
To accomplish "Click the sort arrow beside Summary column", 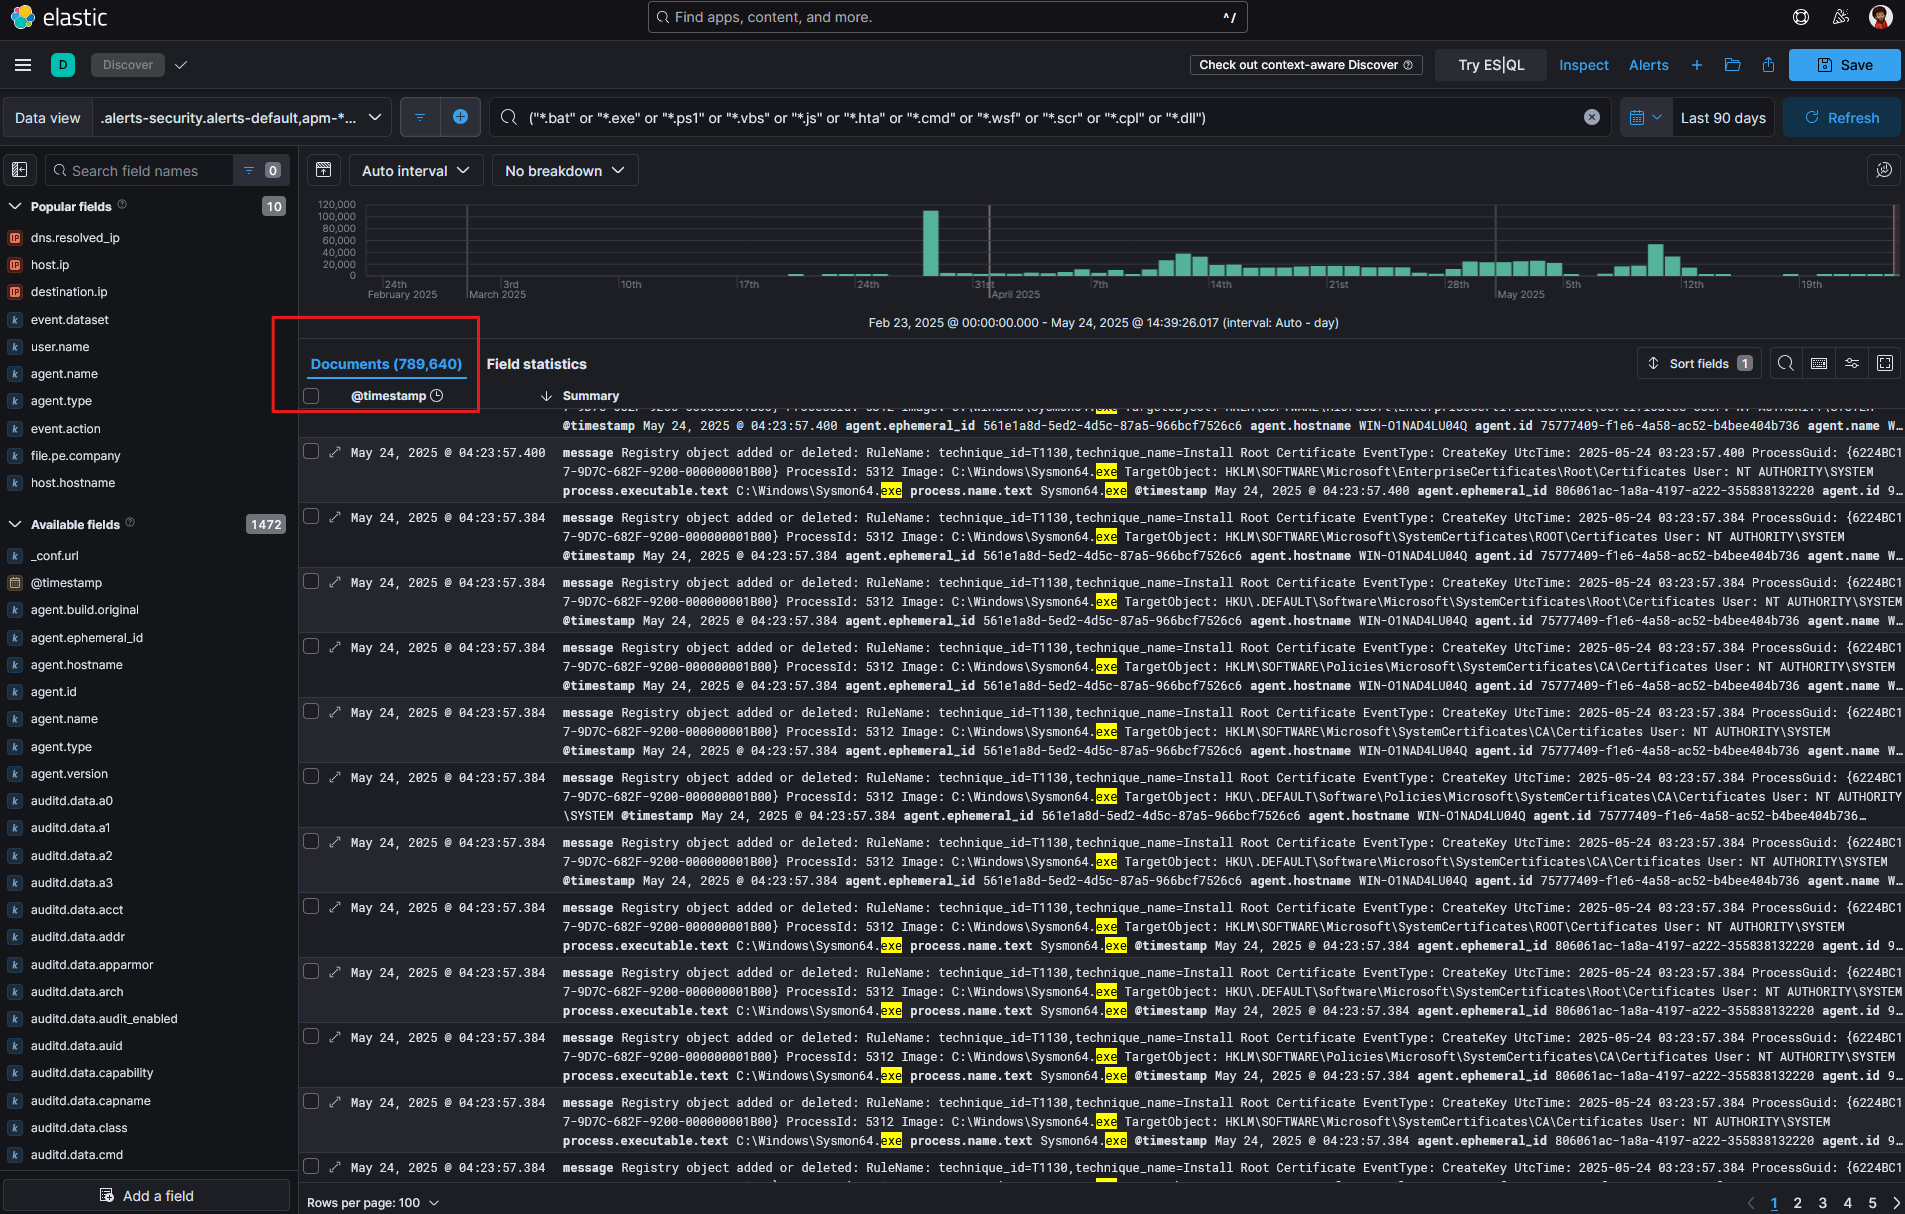I will 546,396.
